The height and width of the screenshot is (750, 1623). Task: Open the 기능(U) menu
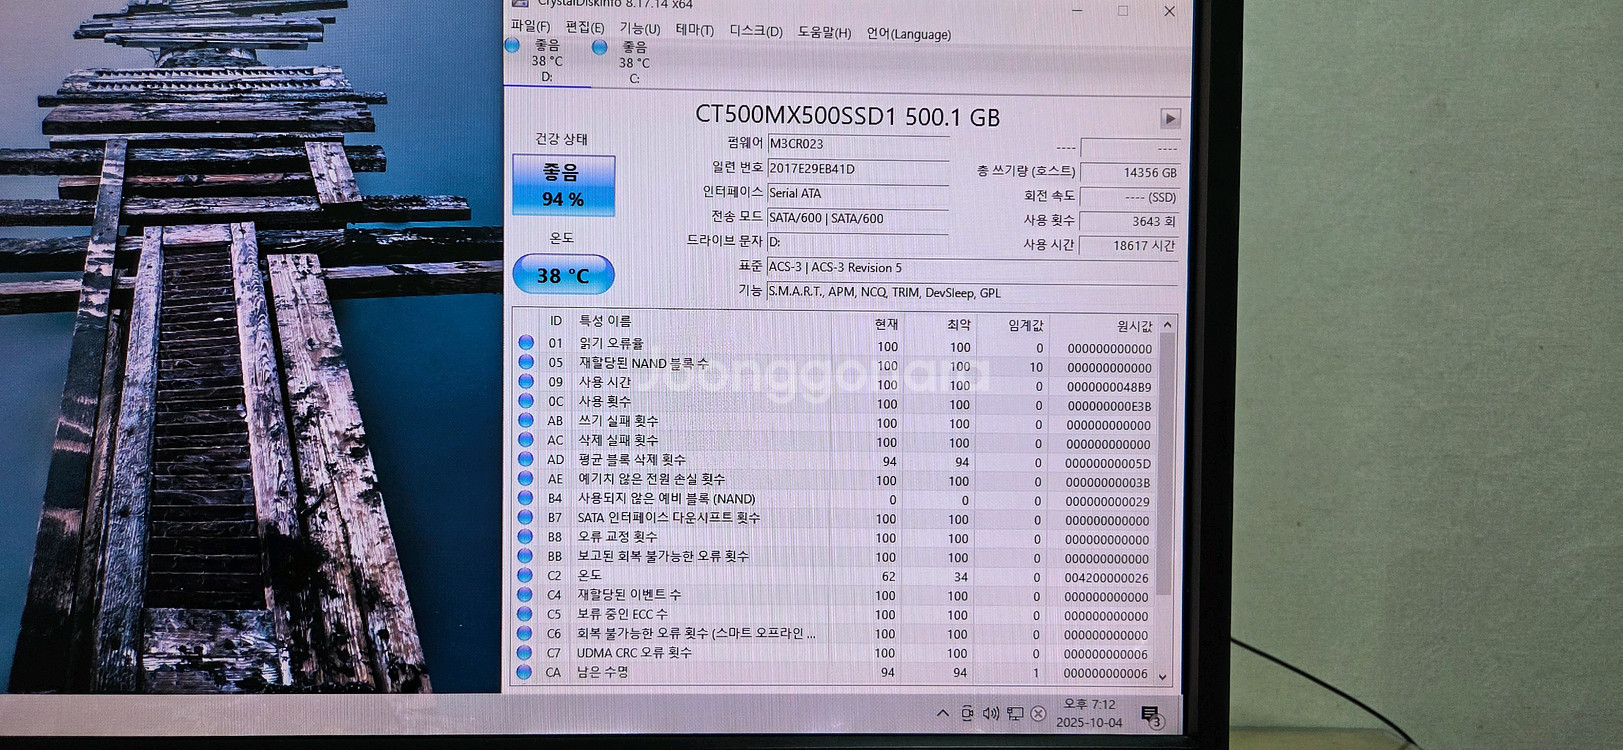pos(639,29)
